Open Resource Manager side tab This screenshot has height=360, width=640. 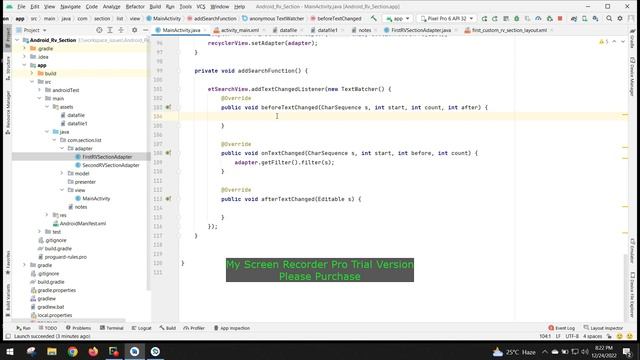coord(8,112)
